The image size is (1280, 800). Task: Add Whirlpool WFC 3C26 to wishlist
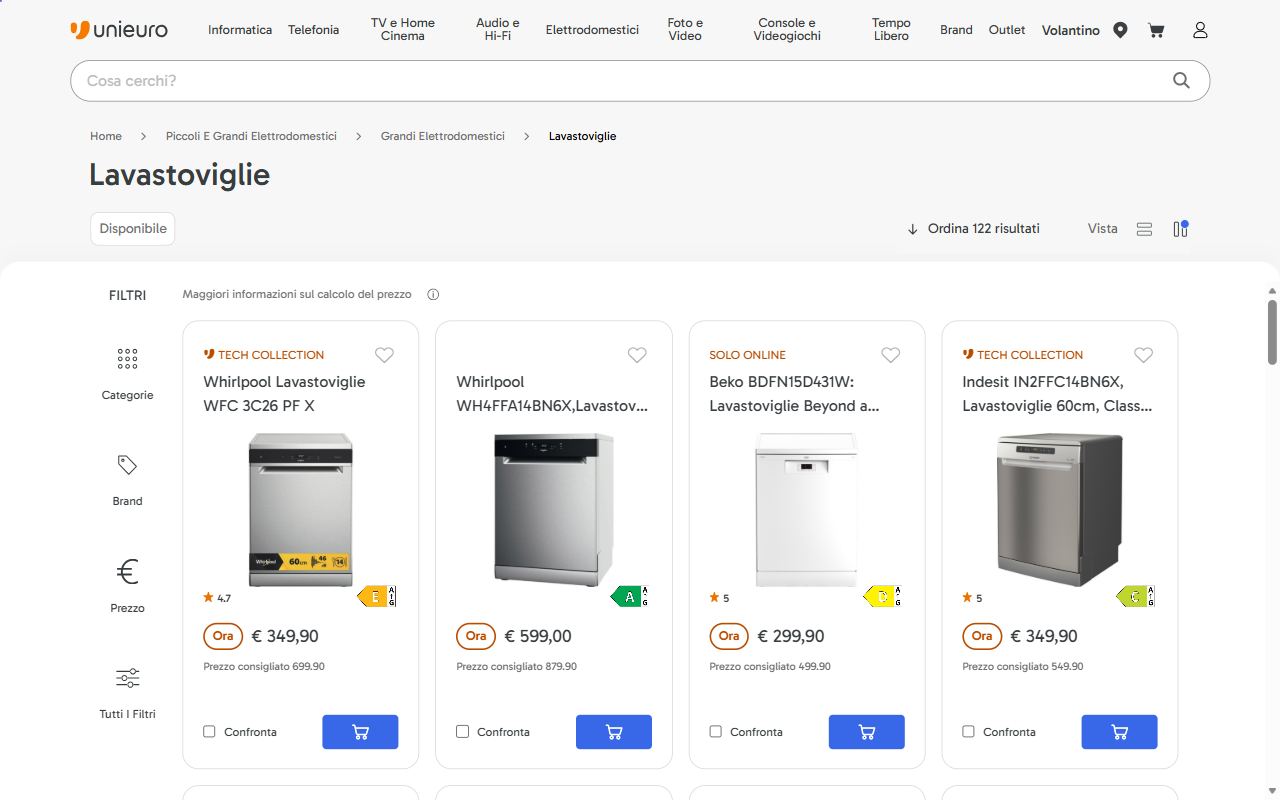tap(384, 355)
